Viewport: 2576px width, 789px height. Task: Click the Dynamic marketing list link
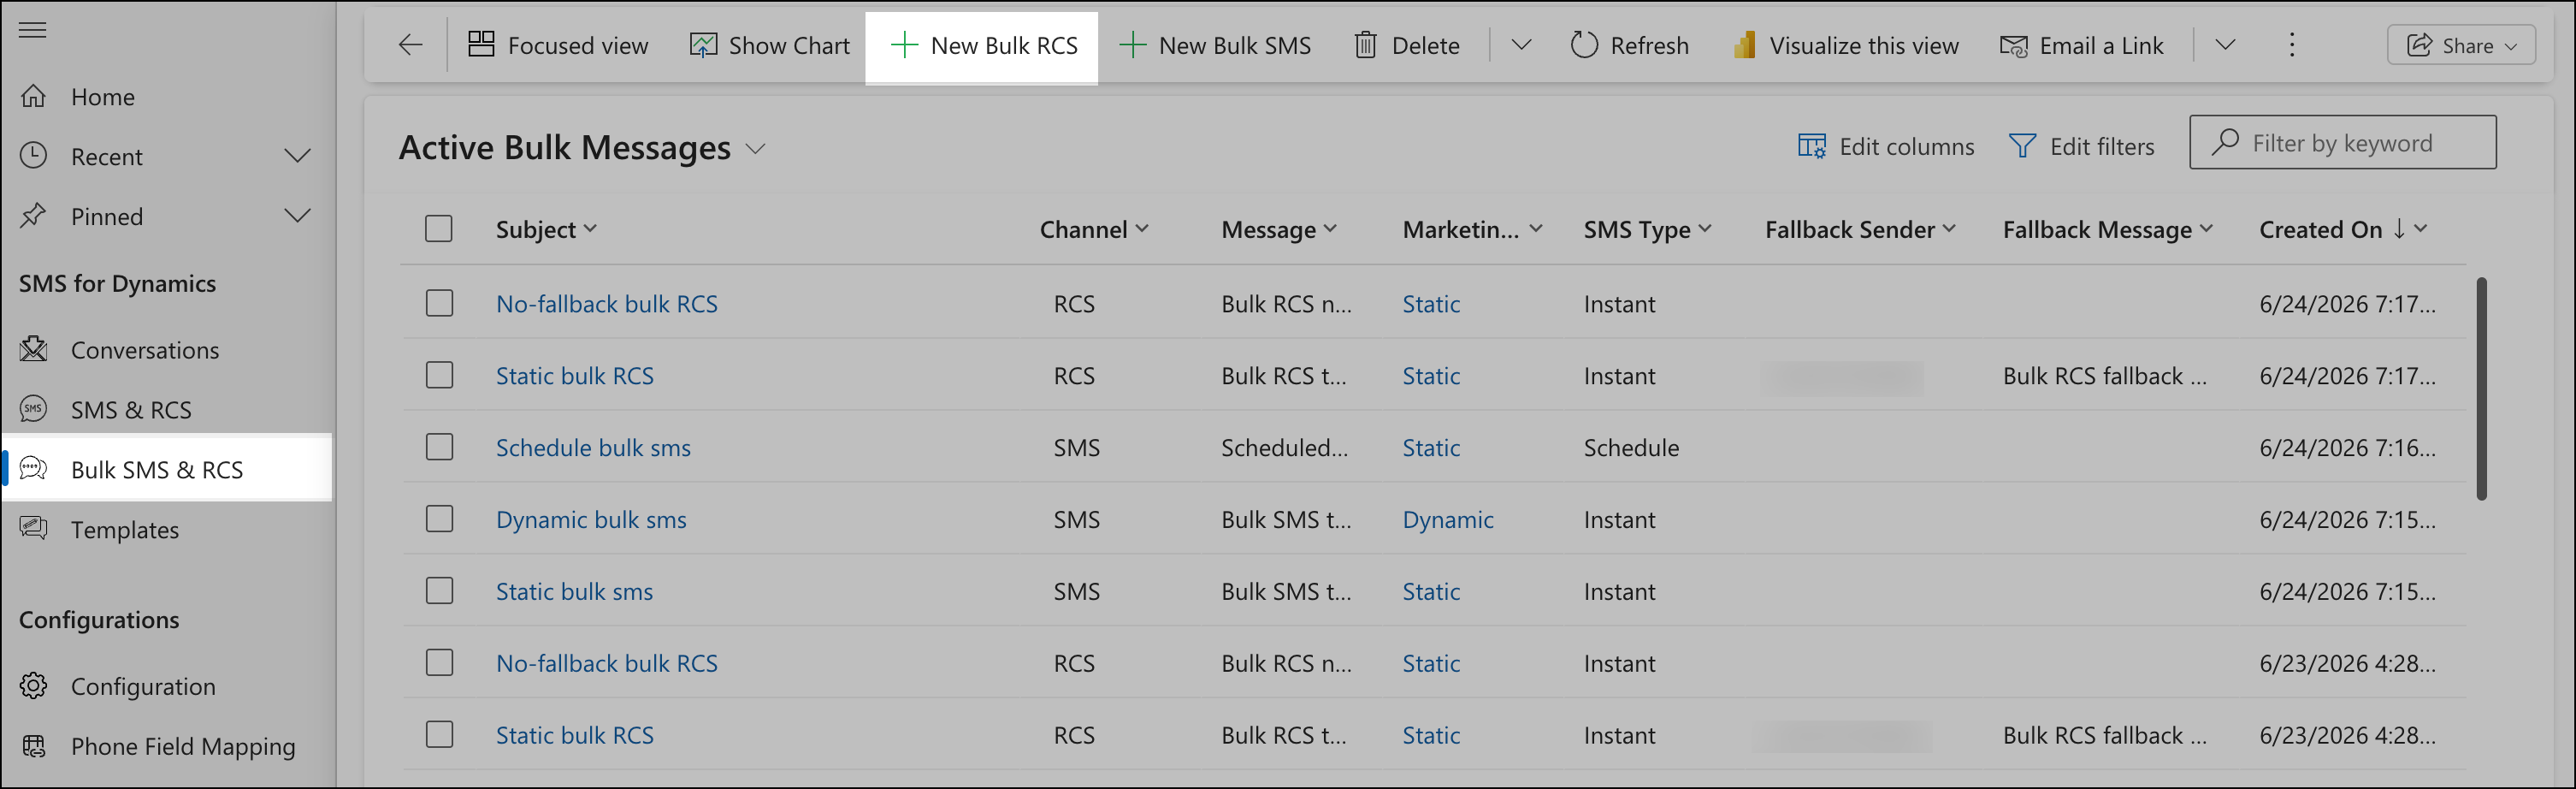(1447, 520)
